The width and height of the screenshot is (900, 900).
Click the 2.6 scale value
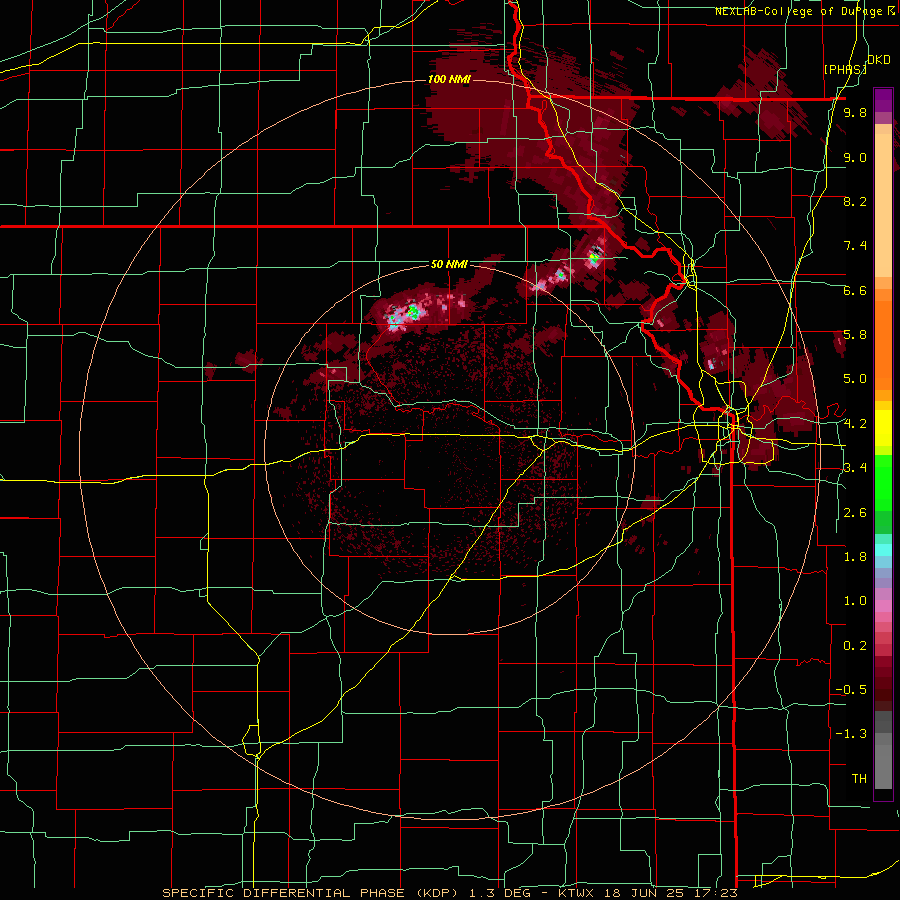pyautogui.click(x=855, y=513)
